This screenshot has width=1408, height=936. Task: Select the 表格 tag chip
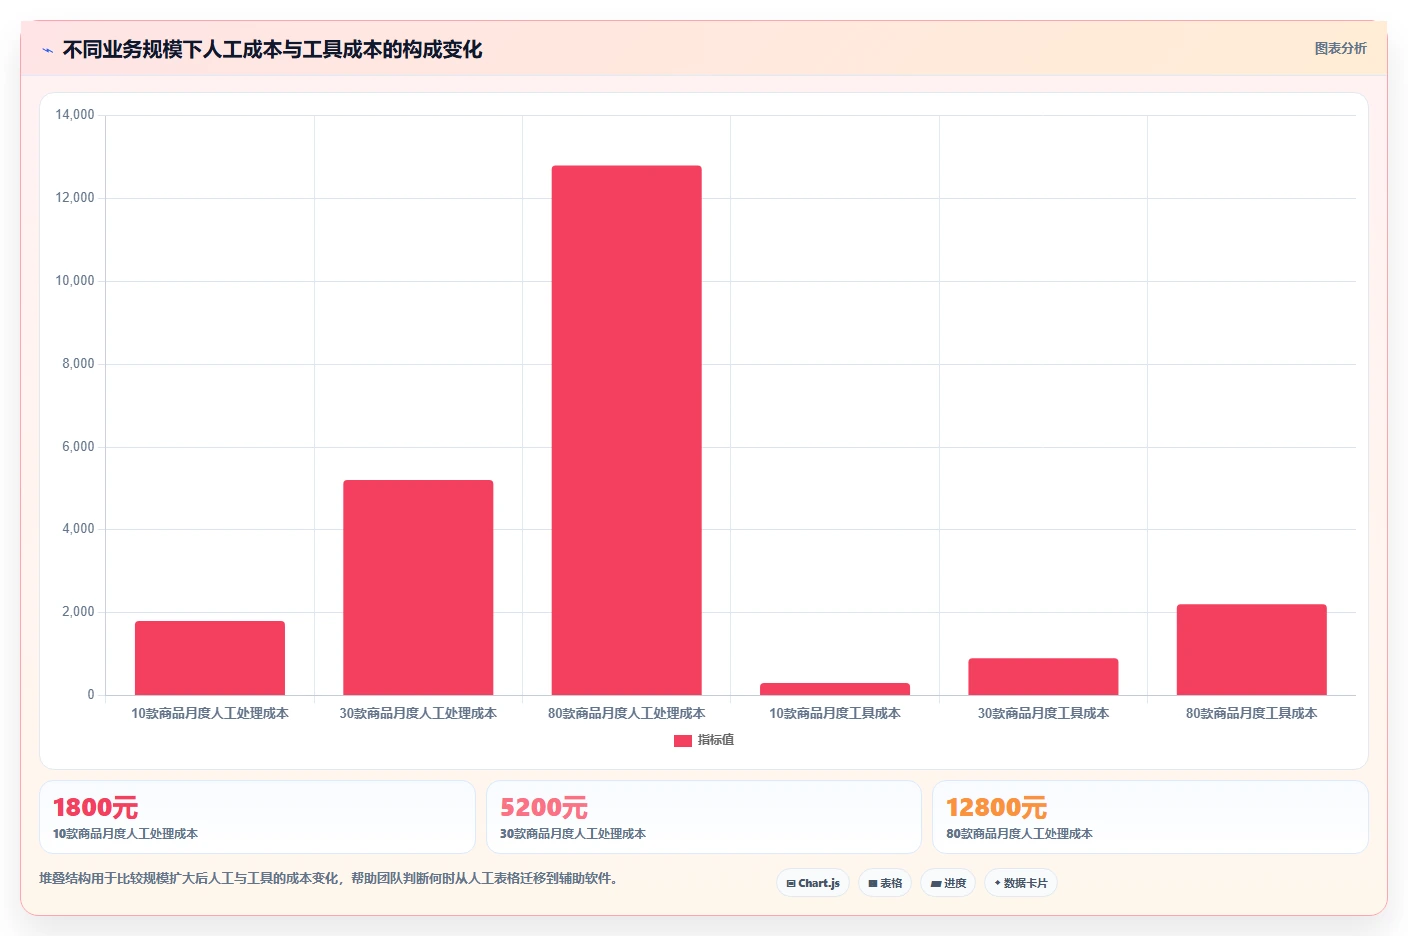(x=885, y=883)
